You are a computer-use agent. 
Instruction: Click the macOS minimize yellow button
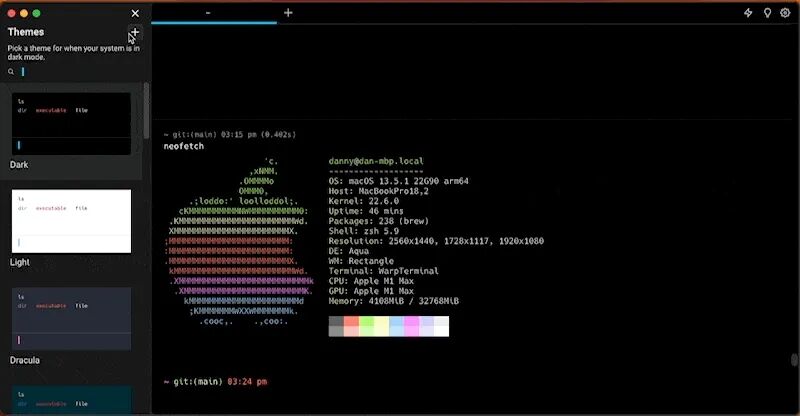(x=24, y=13)
